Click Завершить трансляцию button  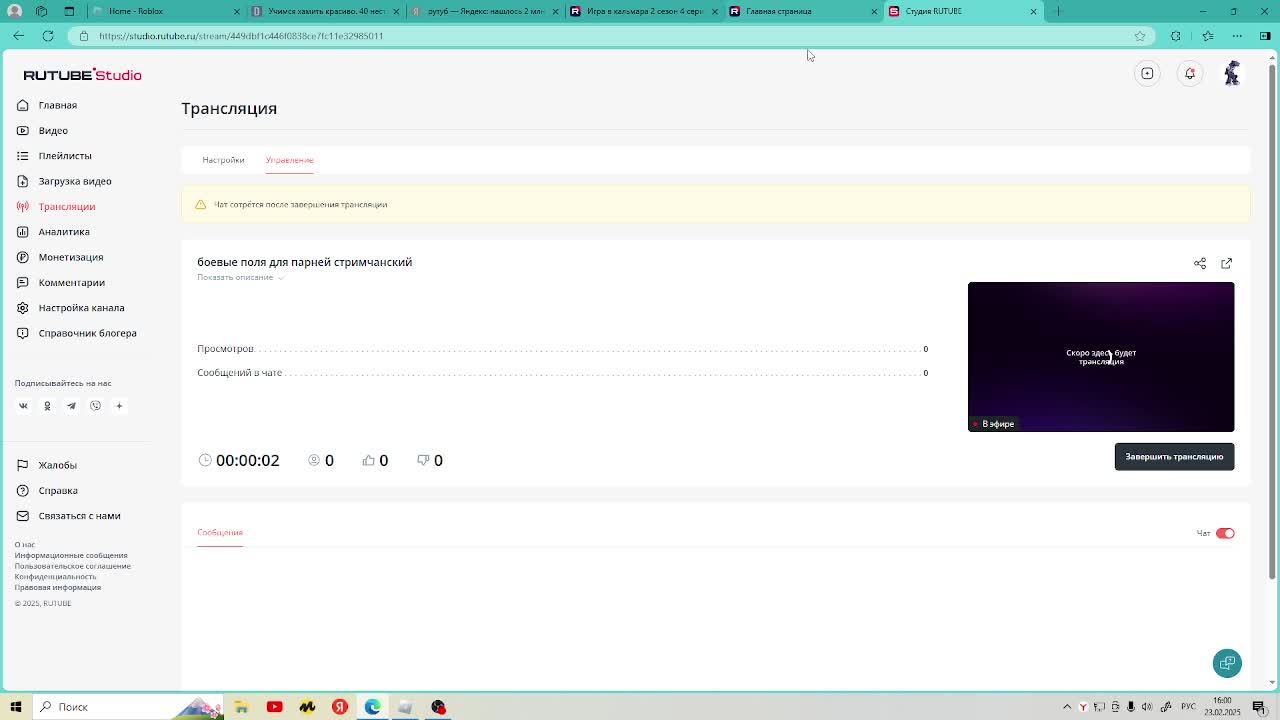tap(1174, 456)
